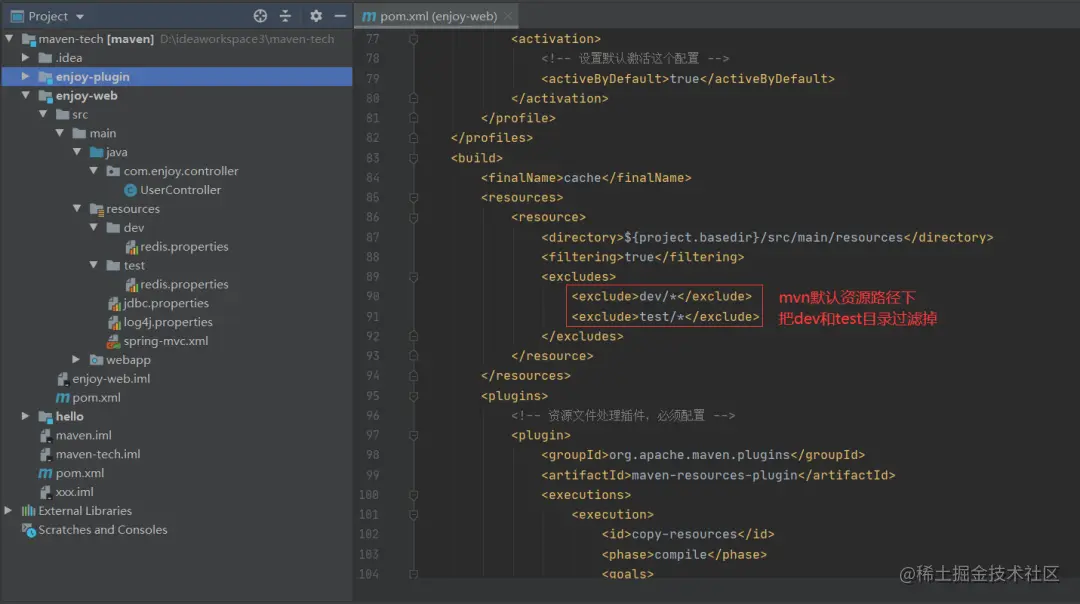1080x604 pixels.
Task: Close the pom.xml (enjoy-web) tab
Action: coord(508,16)
